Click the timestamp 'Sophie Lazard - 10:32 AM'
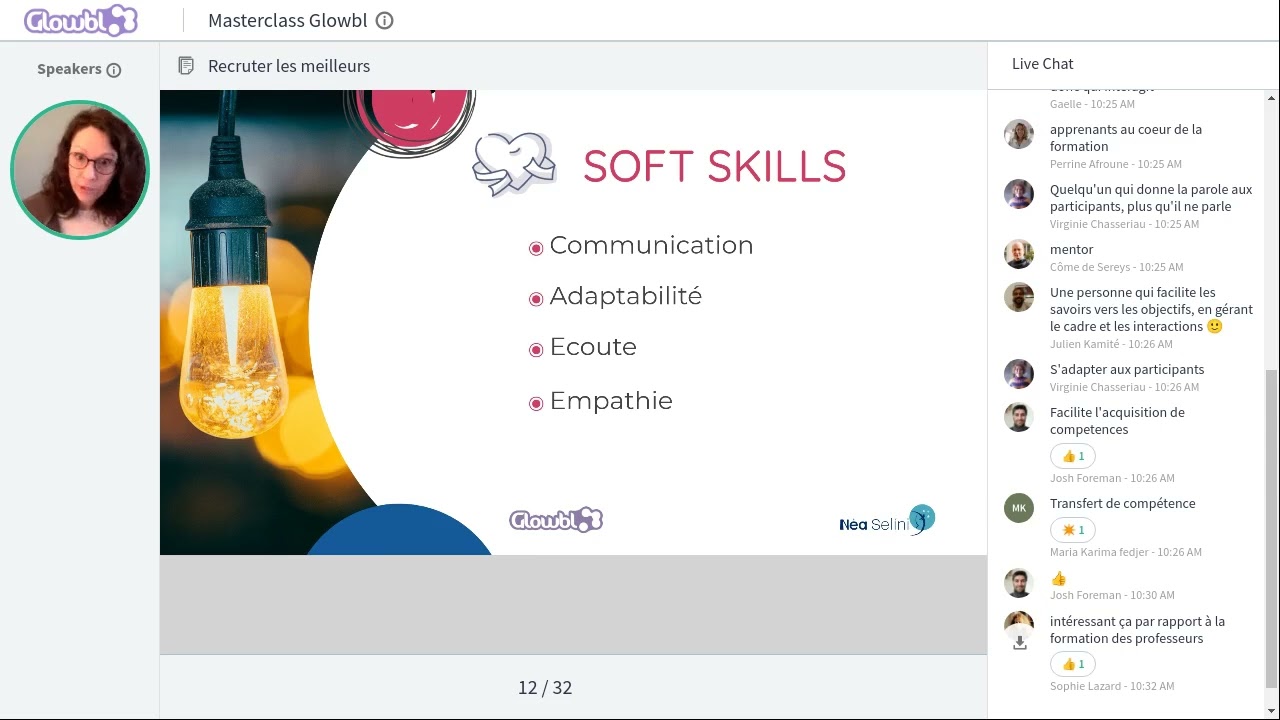Screen dimensions: 1280x720 point(1112,686)
